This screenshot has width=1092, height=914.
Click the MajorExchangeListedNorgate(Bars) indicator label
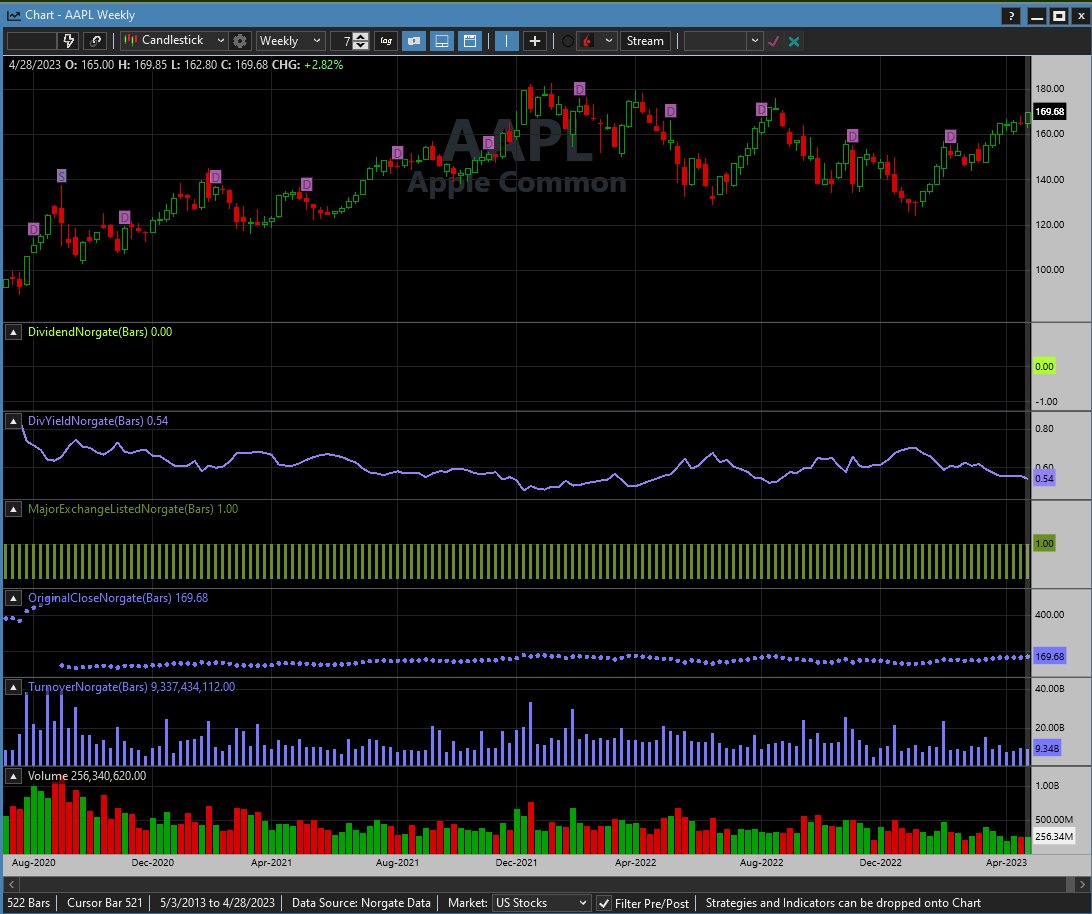[132, 509]
